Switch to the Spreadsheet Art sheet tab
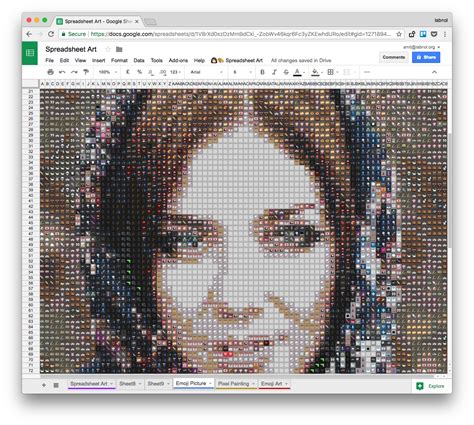 pyautogui.click(x=89, y=384)
